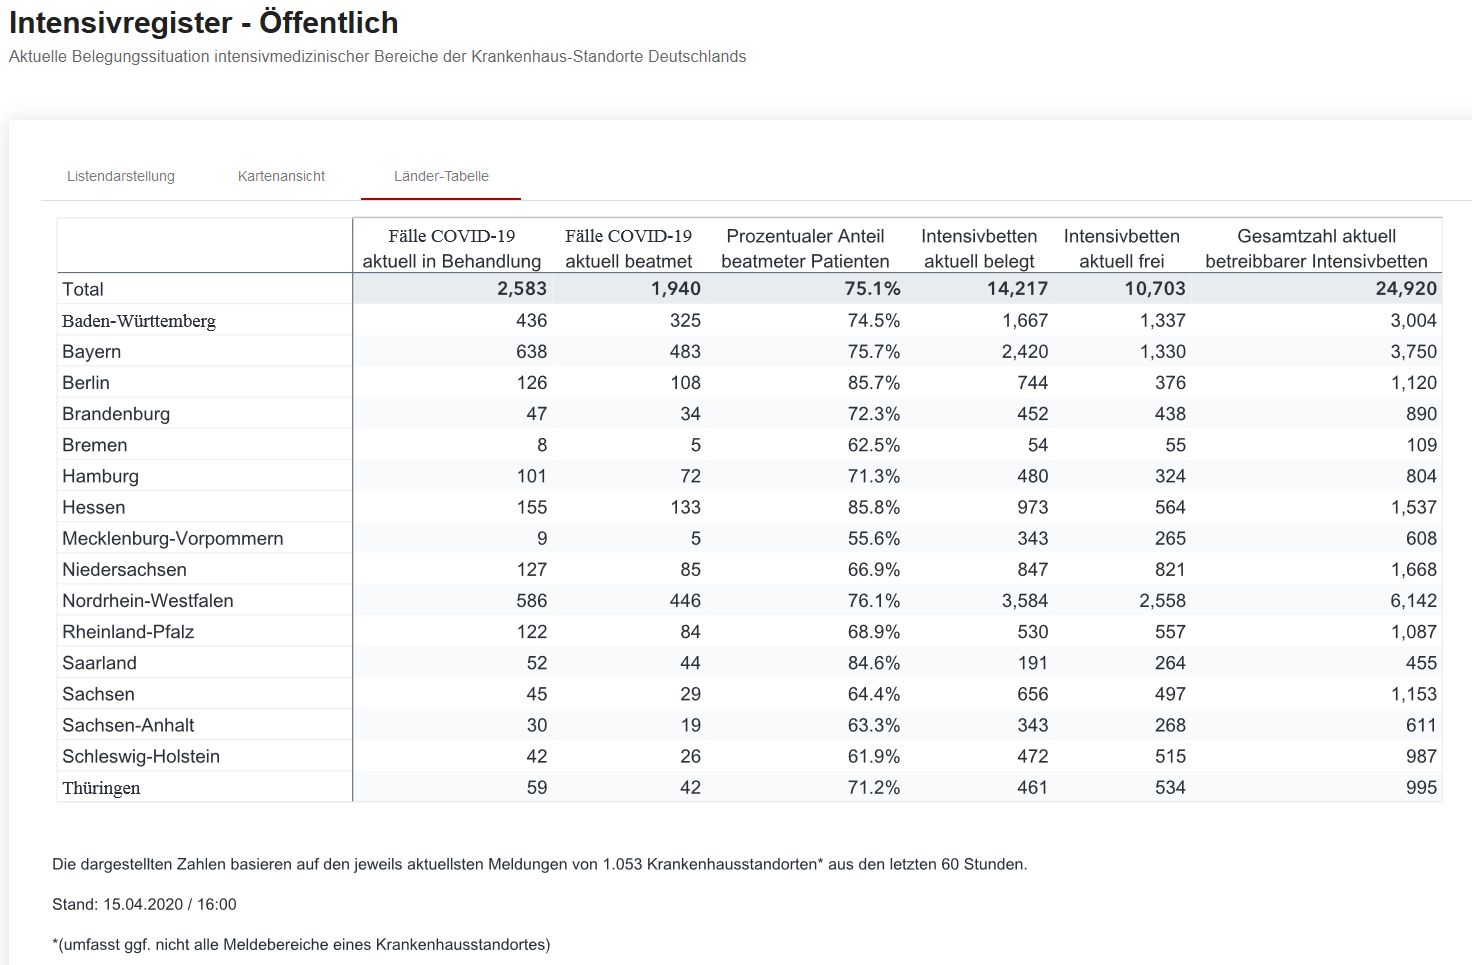1472x965 pixels.
Task: Select the Länder-Tabelle tab
Action: pyautogui.click(x=441, y=176)
